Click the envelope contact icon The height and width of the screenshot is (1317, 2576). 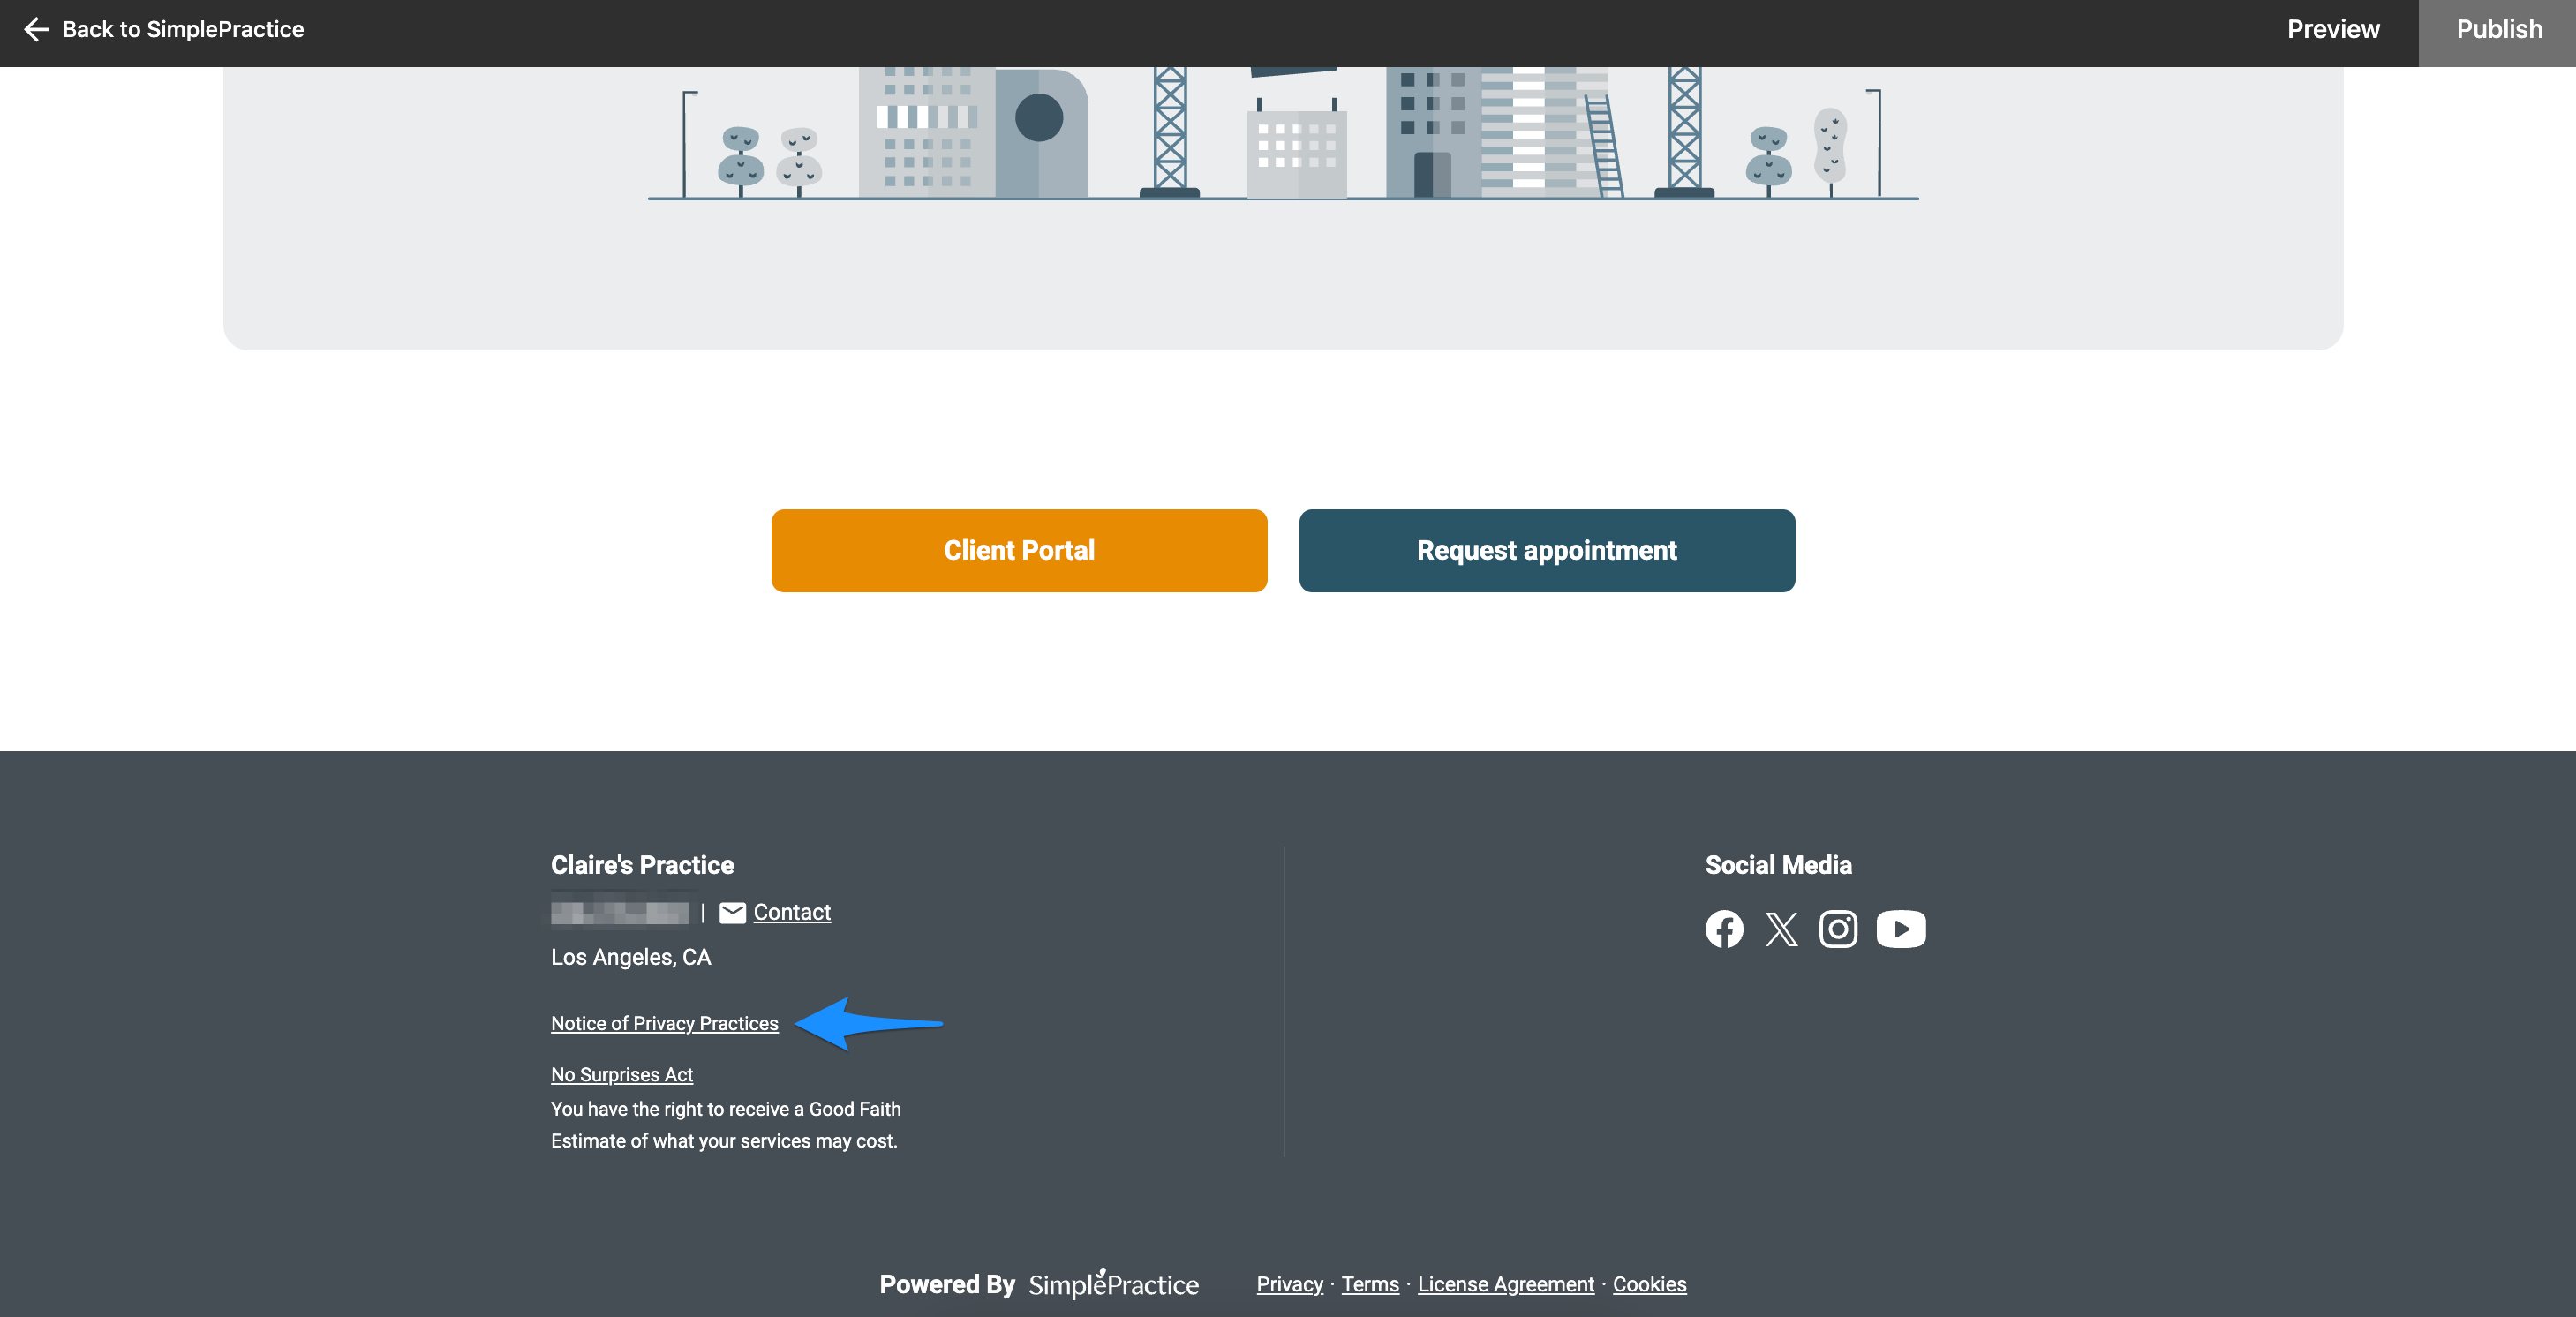[732, 913]
